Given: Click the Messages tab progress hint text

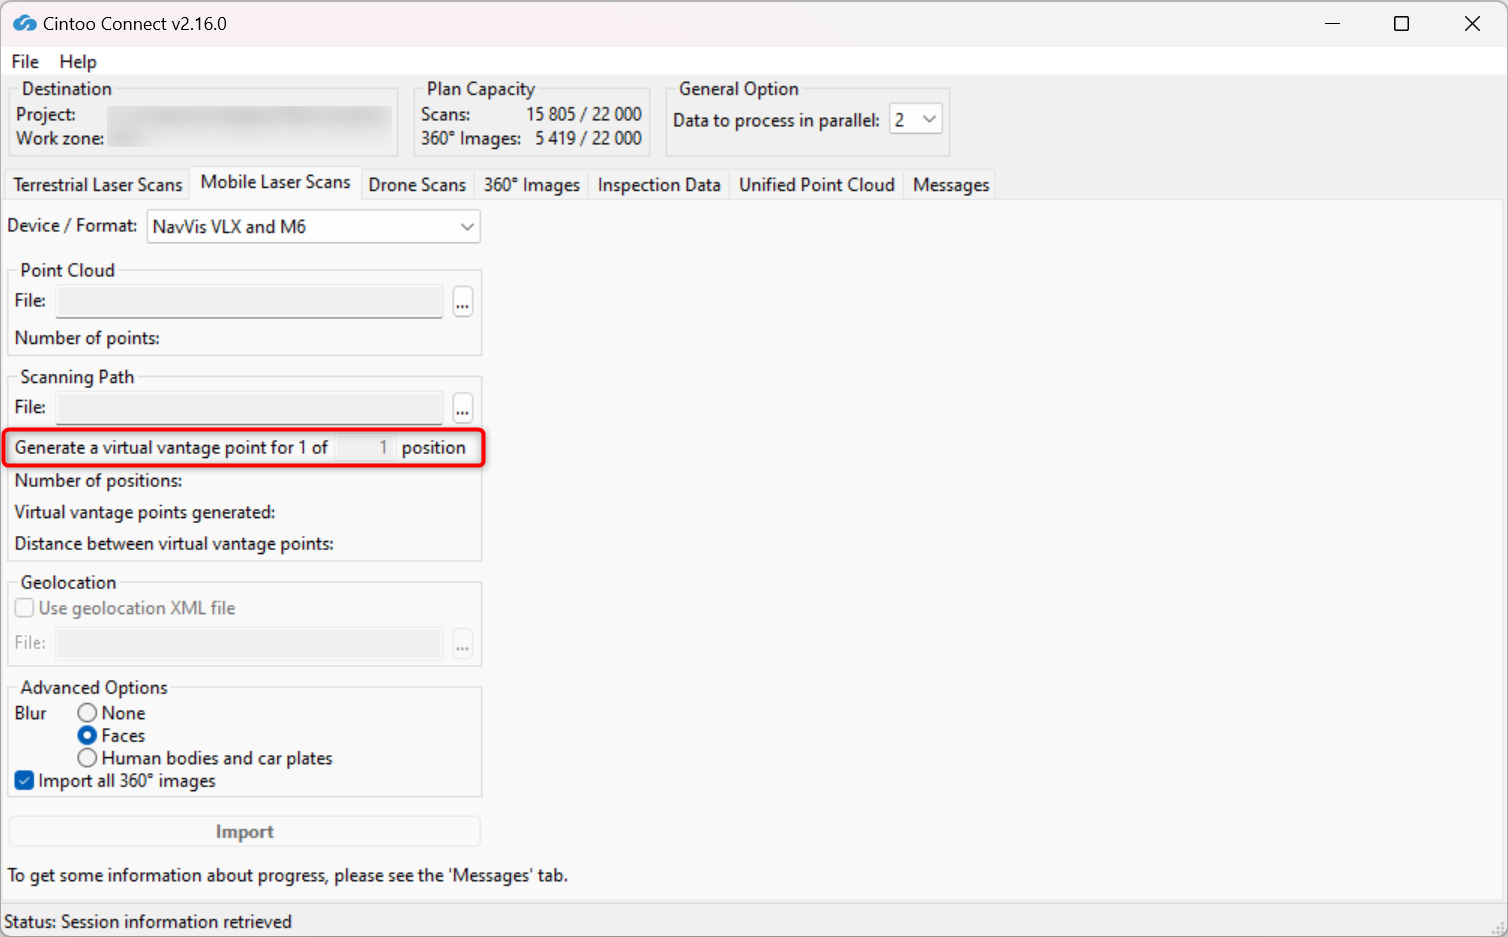Looking at the screenshot, I should coord(288,876).
